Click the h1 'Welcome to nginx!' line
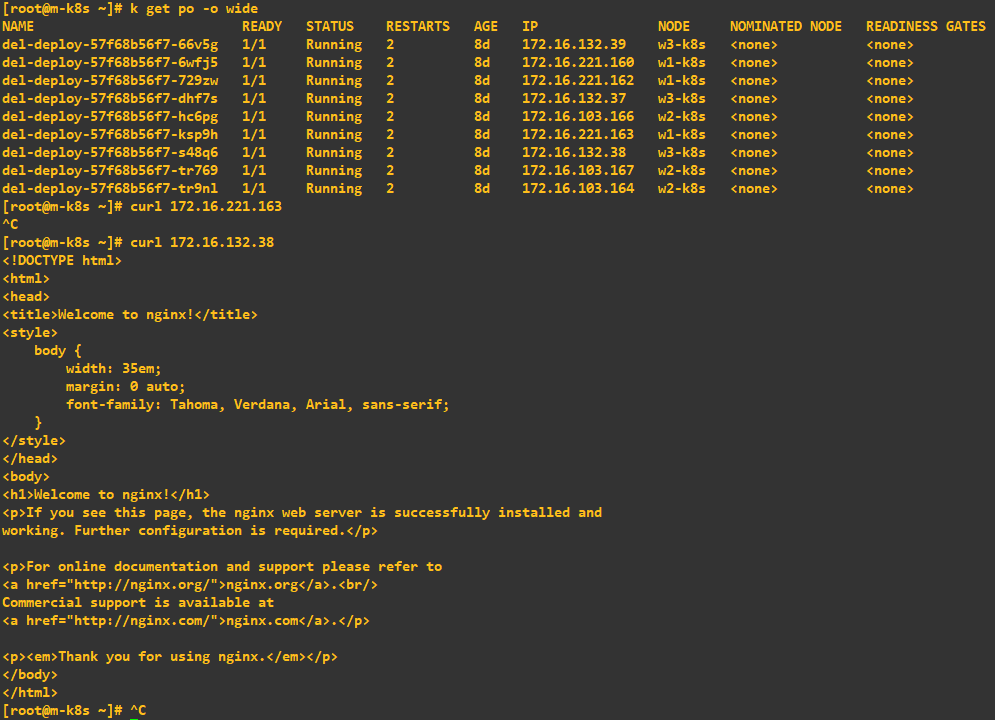The image size is (995, 720). tap(106, 495)
